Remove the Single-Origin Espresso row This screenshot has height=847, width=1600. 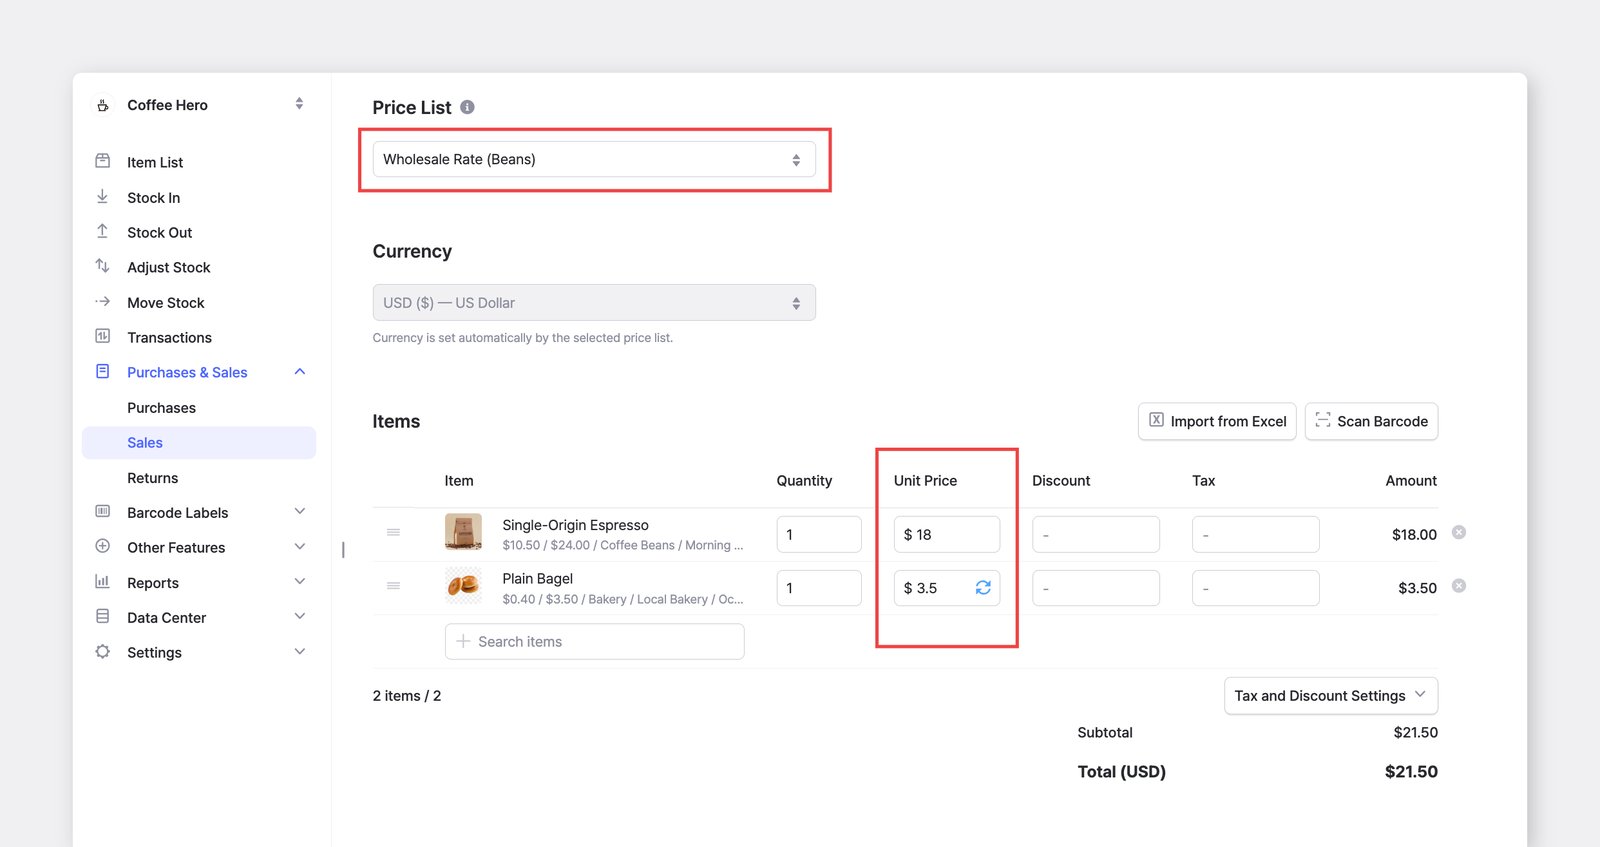1459,532
